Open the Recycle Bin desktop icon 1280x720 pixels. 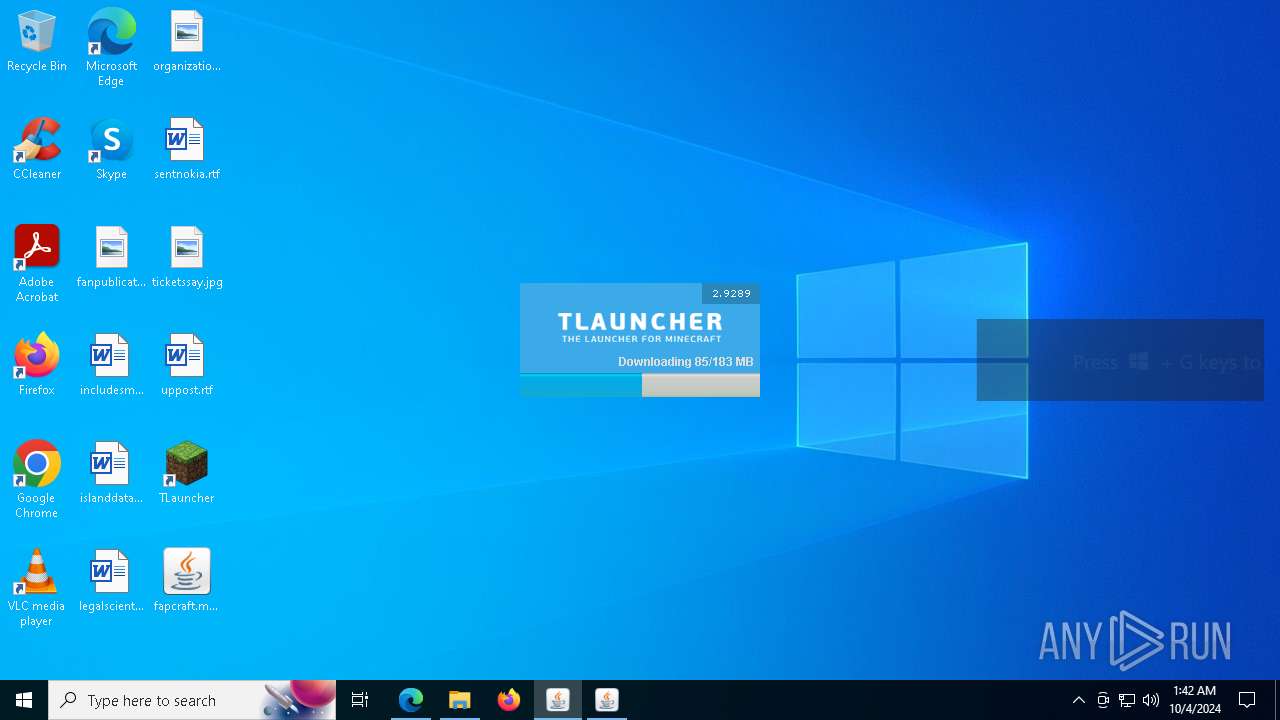pyautogui.click(x=37, y=42)
